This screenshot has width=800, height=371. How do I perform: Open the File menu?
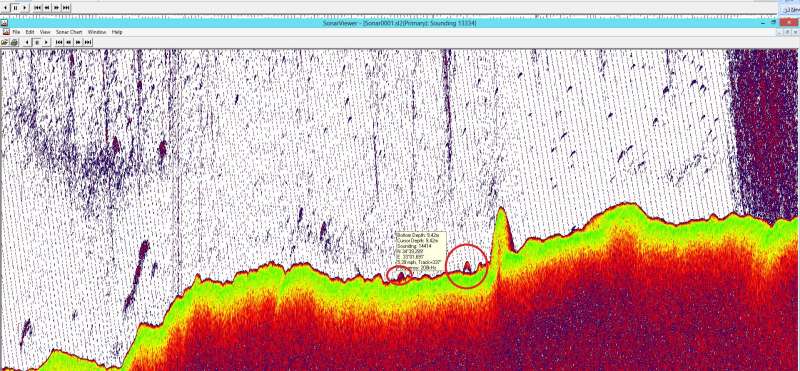click(16, 32)
